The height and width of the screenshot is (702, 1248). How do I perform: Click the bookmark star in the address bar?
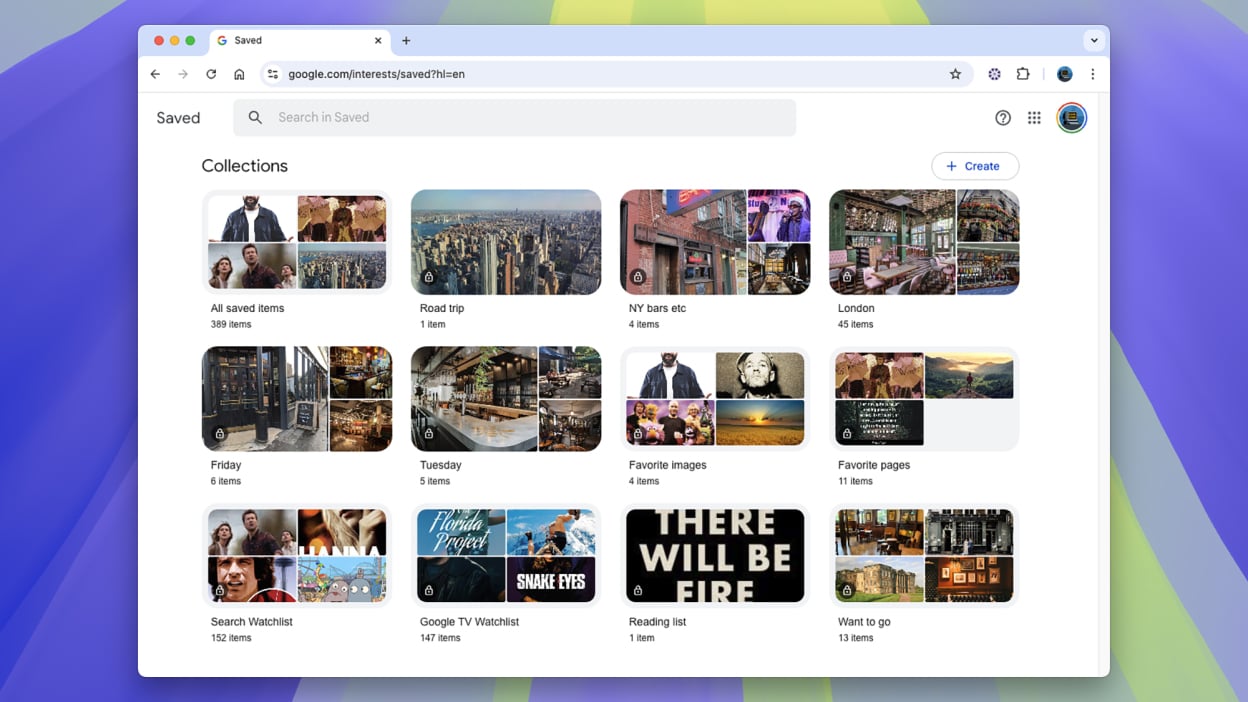(955, 73)
